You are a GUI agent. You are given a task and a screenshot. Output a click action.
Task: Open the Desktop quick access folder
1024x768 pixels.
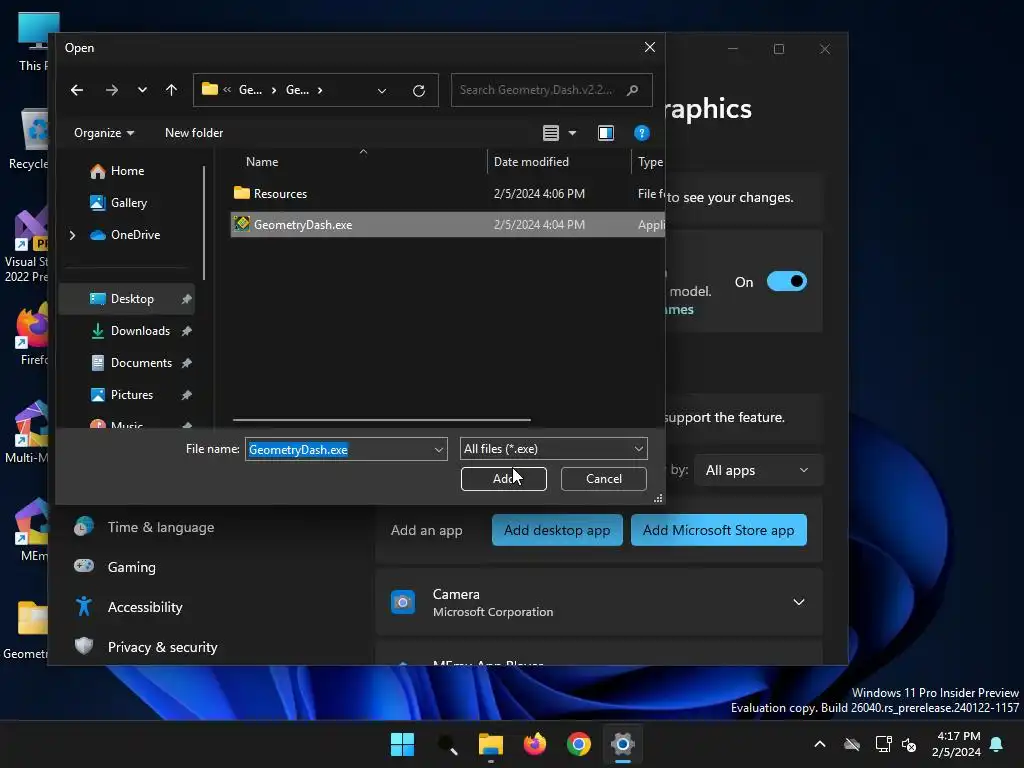[127, 298]
